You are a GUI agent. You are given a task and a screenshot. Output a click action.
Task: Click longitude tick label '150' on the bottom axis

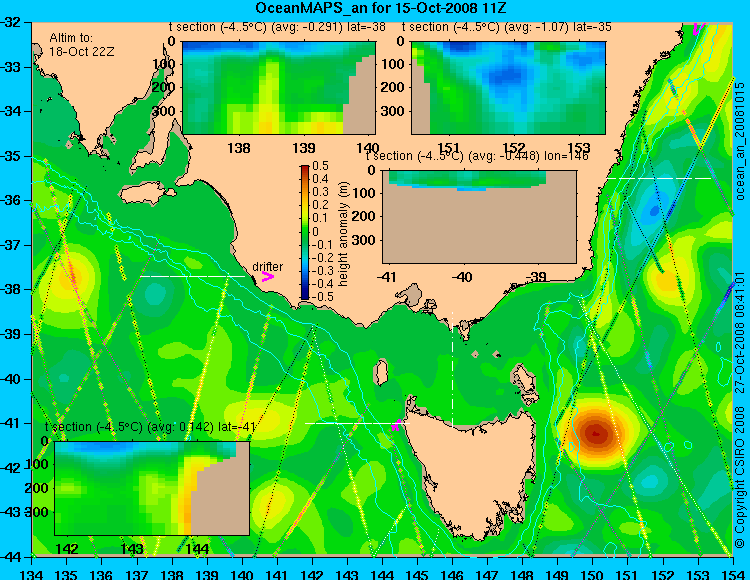click(593, 574)
